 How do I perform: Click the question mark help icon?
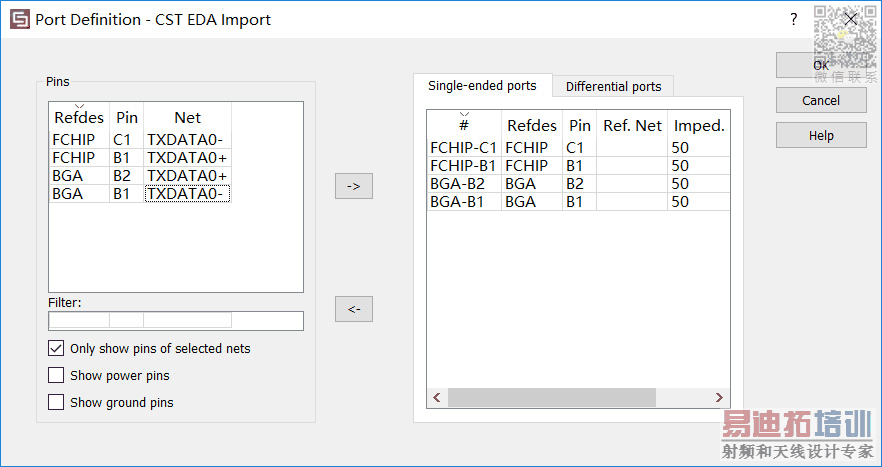[x=793, y=19]
